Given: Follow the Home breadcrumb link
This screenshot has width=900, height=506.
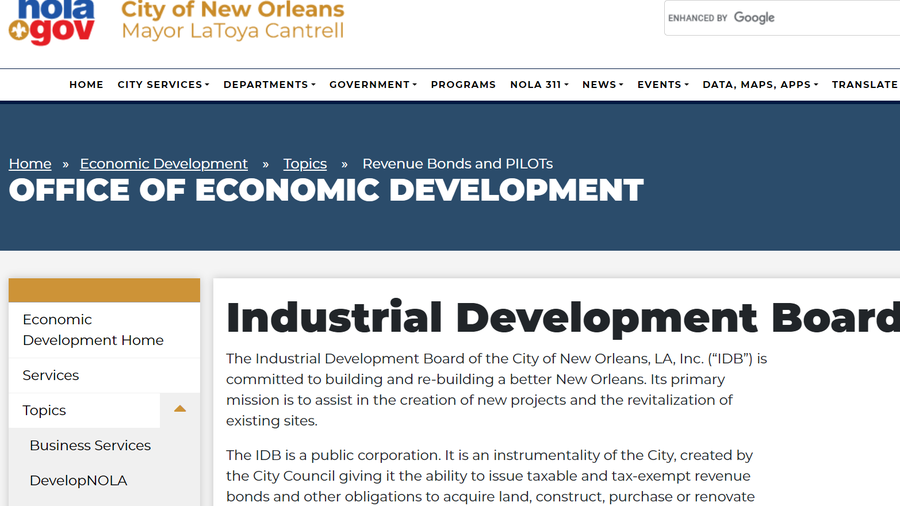Looking at the screenshot, I should pos(30,164).
